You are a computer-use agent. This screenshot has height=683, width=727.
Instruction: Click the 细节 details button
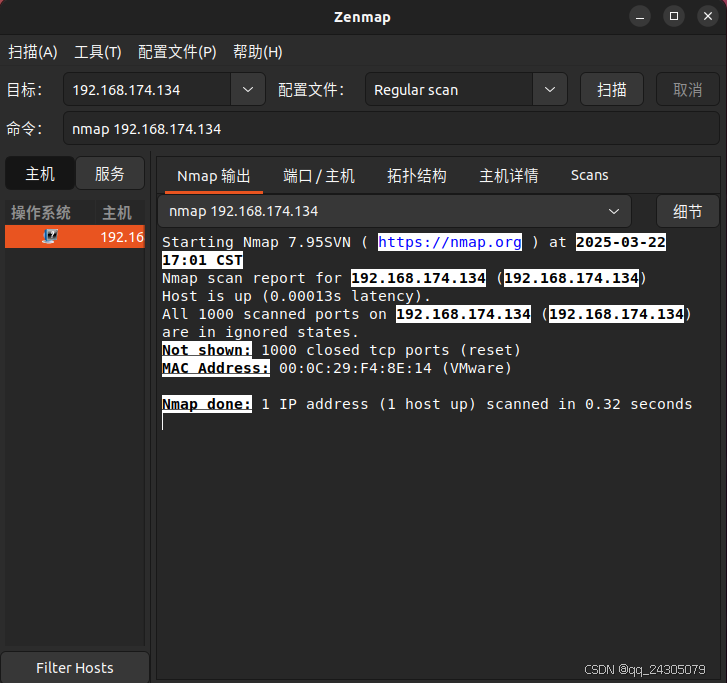coord(688,211)
